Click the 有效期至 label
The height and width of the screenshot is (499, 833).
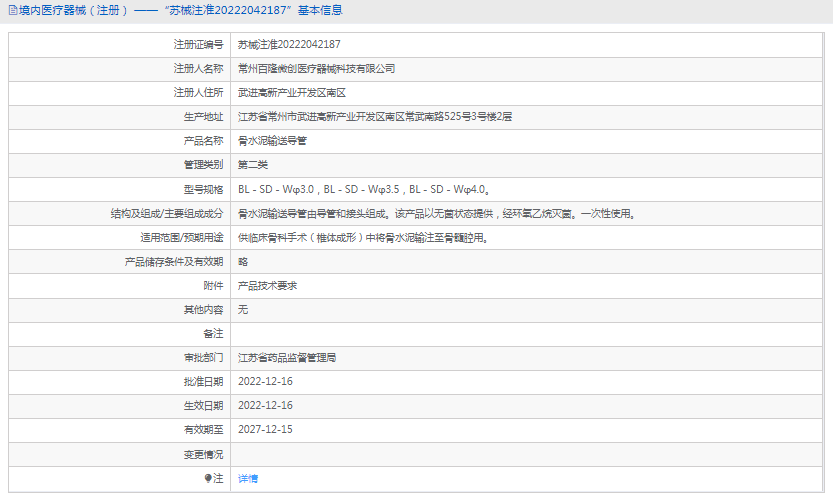pyautogui.click(x=203, y=429)
